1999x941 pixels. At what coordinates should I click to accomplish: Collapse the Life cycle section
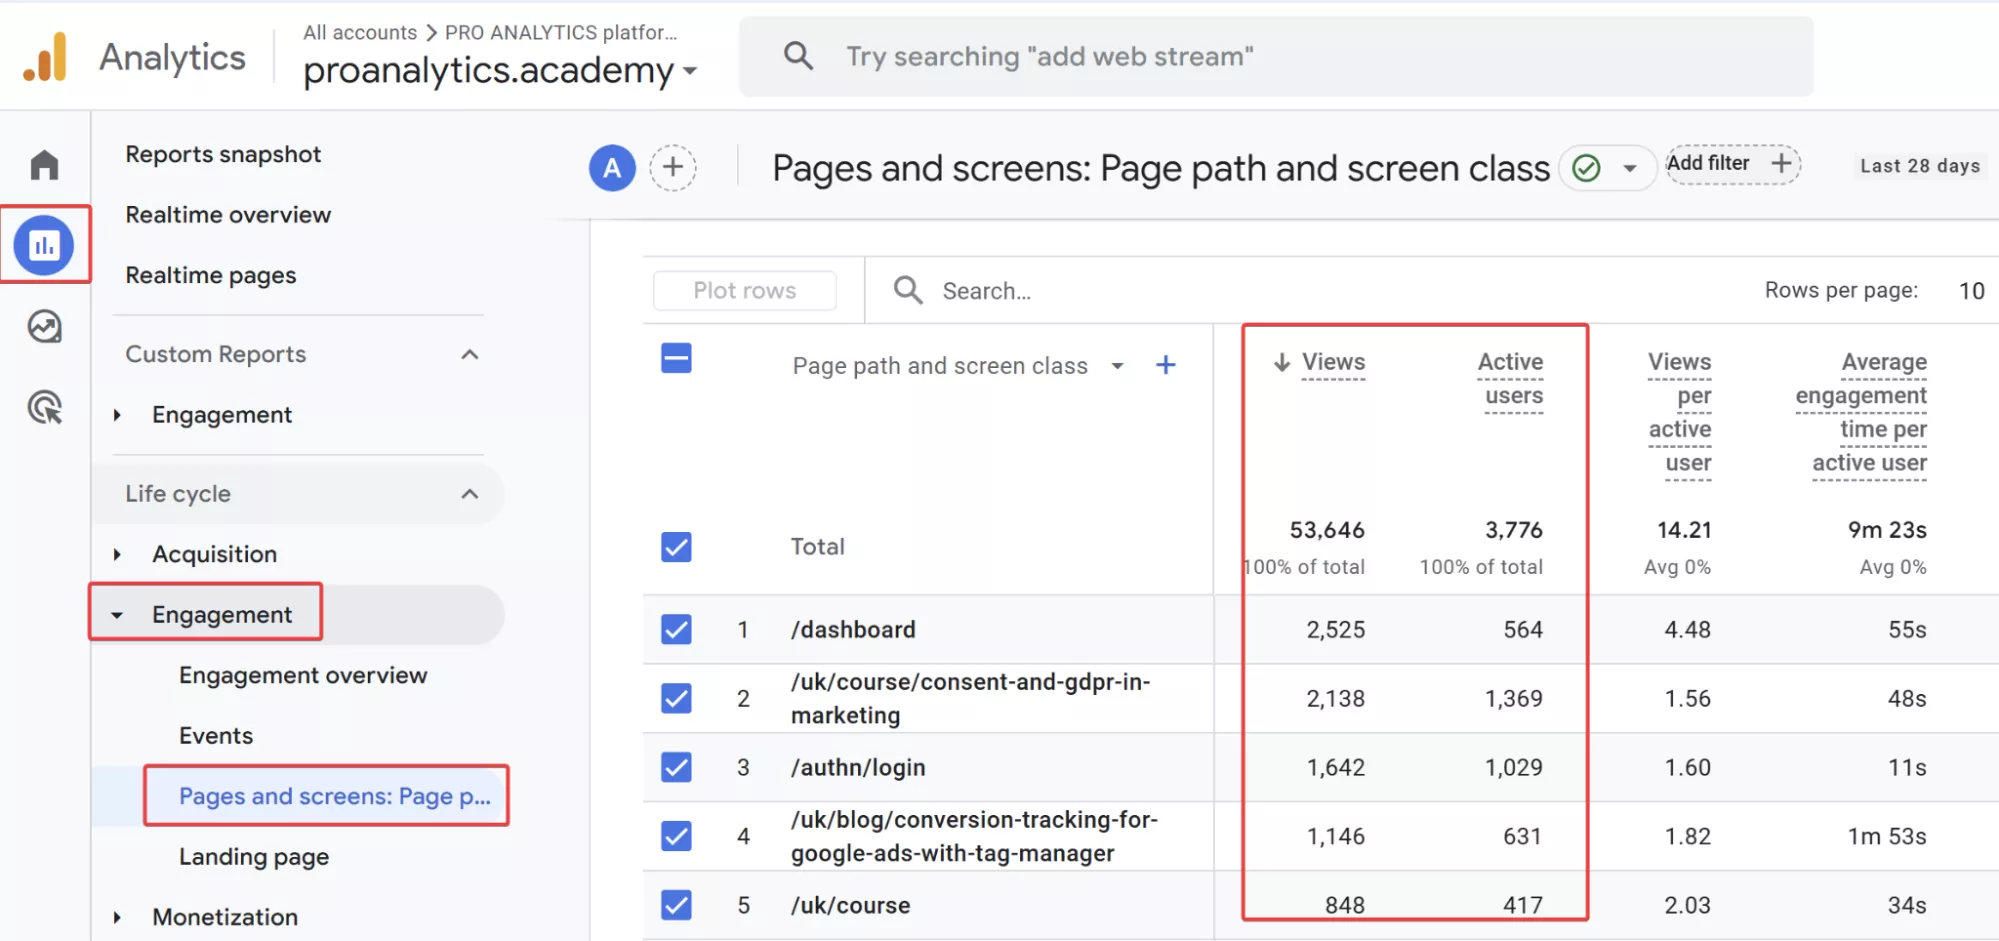coord(470,494)
